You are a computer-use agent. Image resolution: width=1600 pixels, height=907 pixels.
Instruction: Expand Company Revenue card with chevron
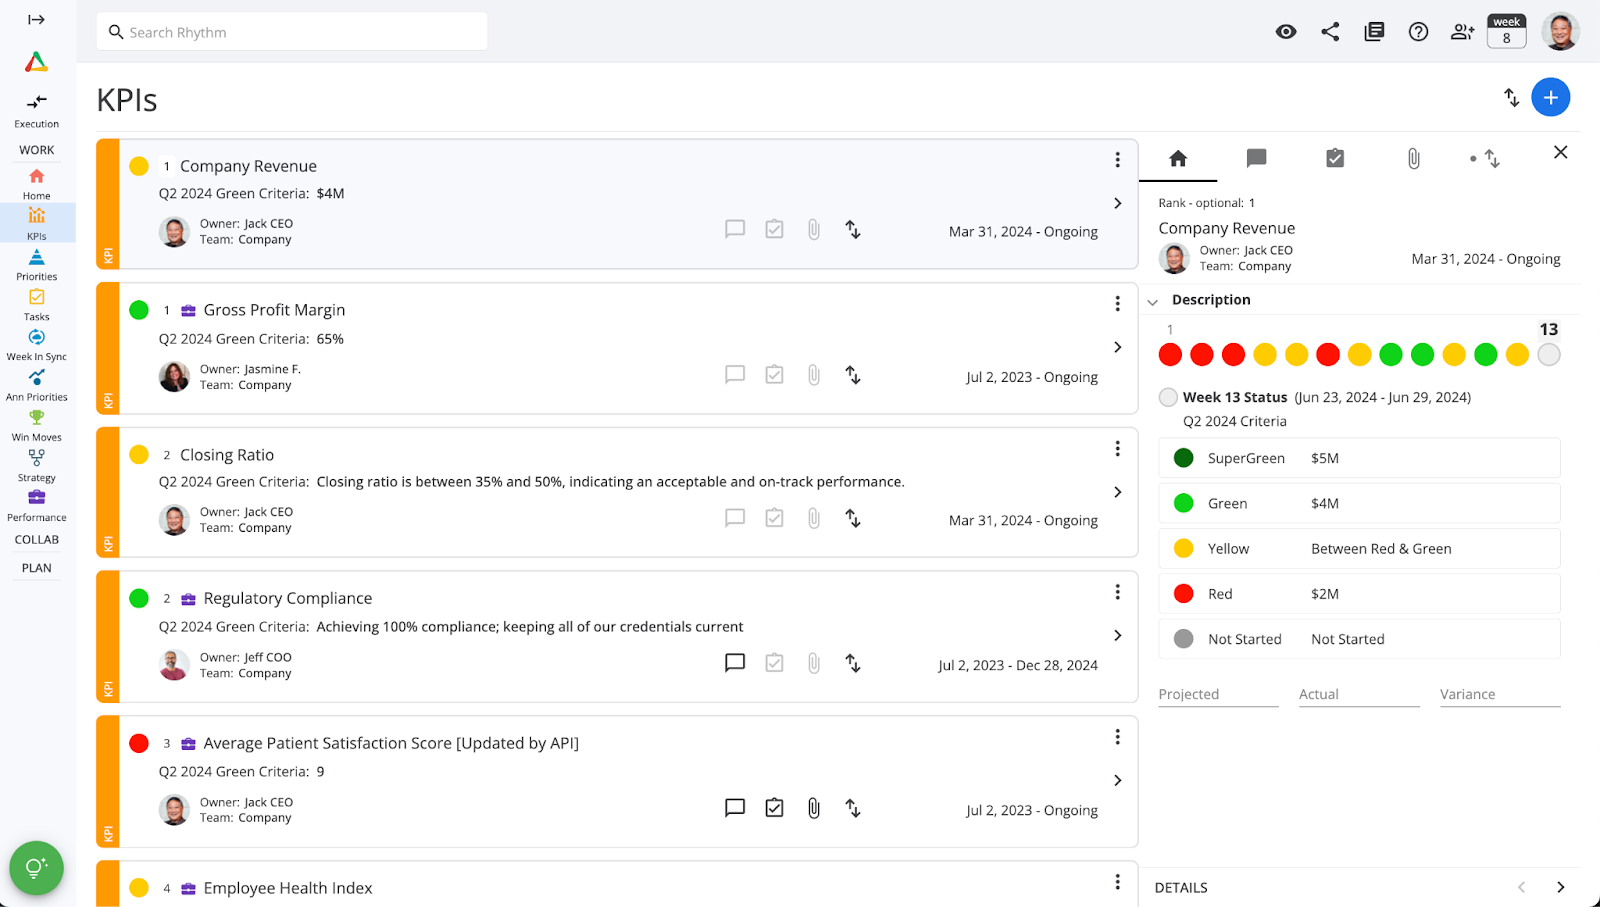[1117, 203]
